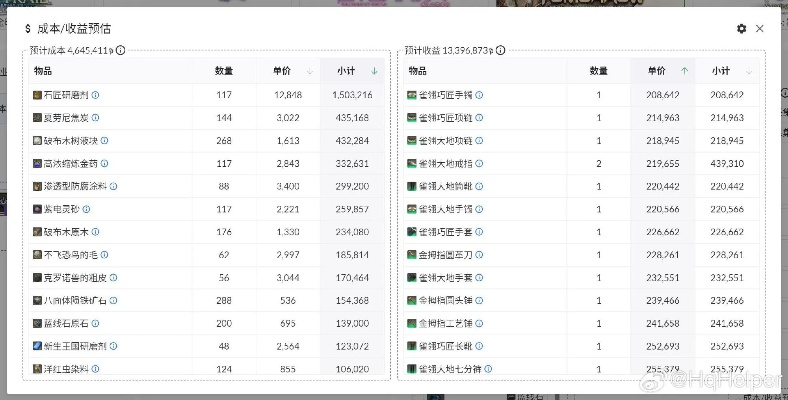This screenshot has width=788, height=400.
Task: Click info icon beside 紫电灵砂
Action: point(88,209)
